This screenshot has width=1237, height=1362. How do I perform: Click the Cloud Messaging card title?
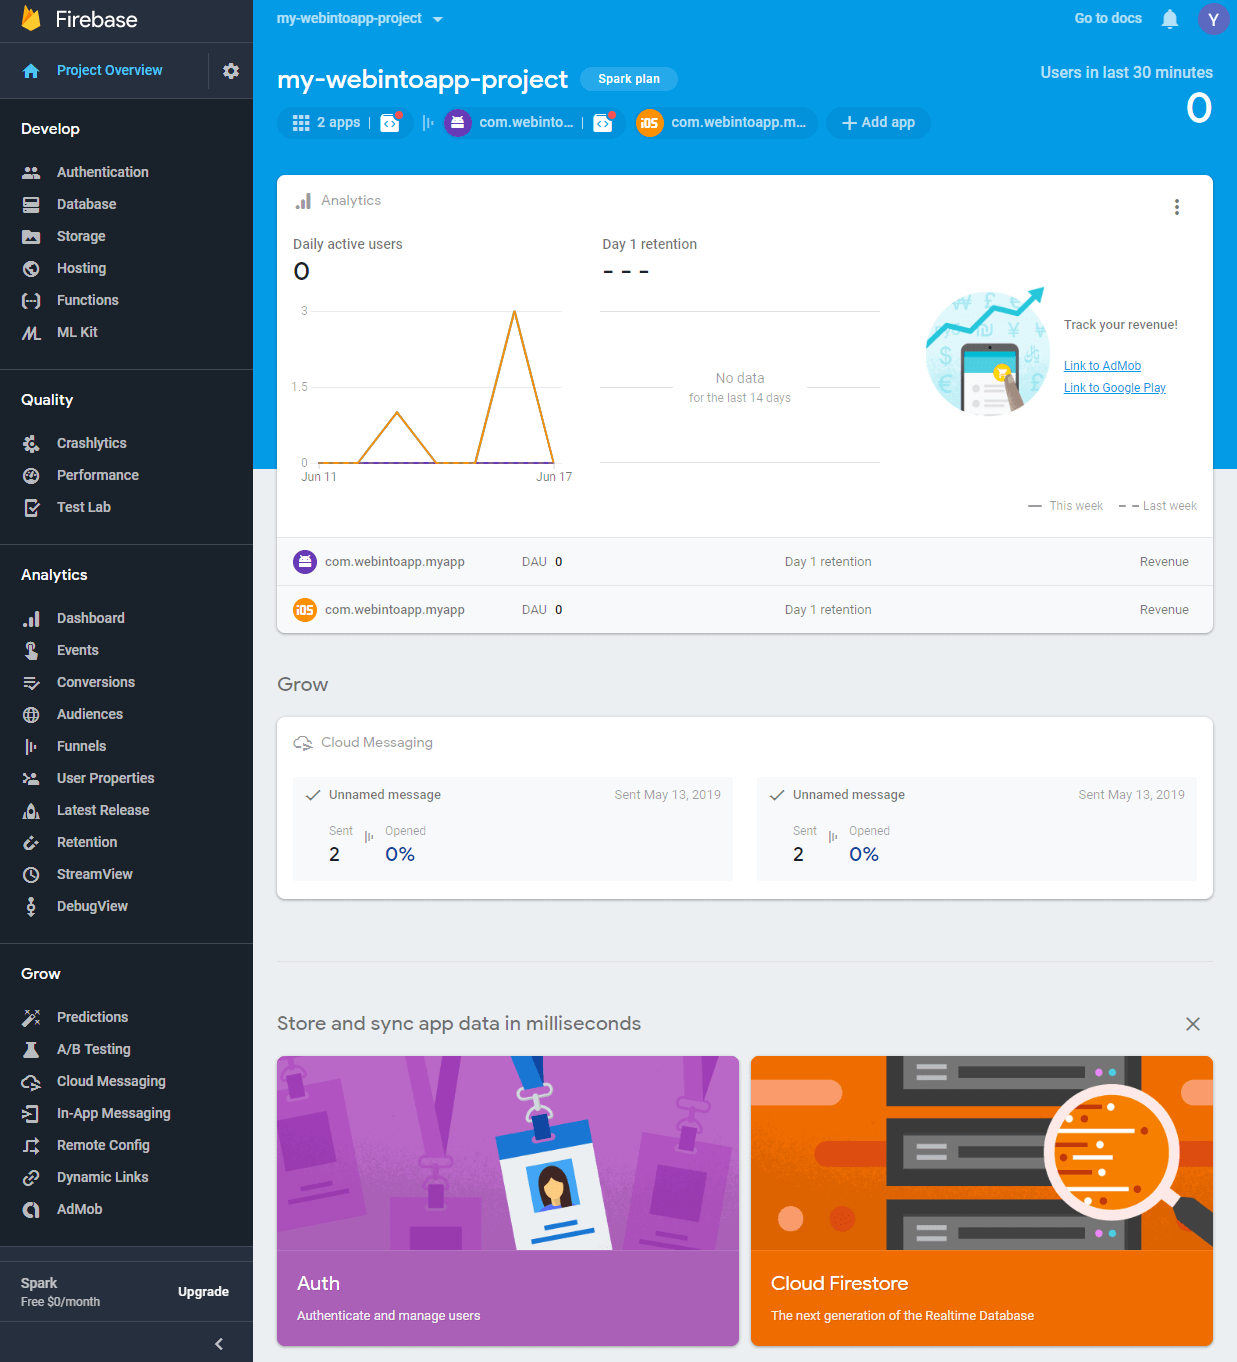point(377,742)
